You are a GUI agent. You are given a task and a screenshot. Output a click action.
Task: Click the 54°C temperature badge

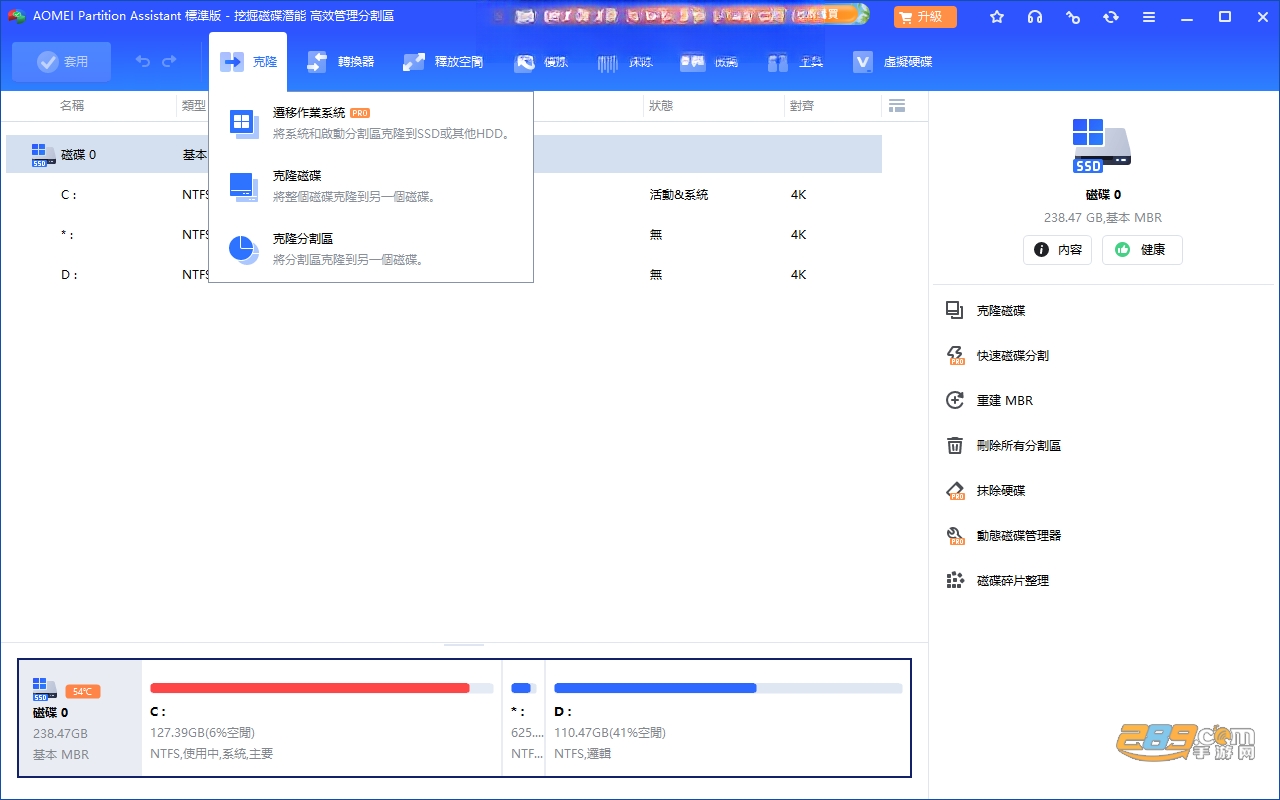(x=83, y=691)
